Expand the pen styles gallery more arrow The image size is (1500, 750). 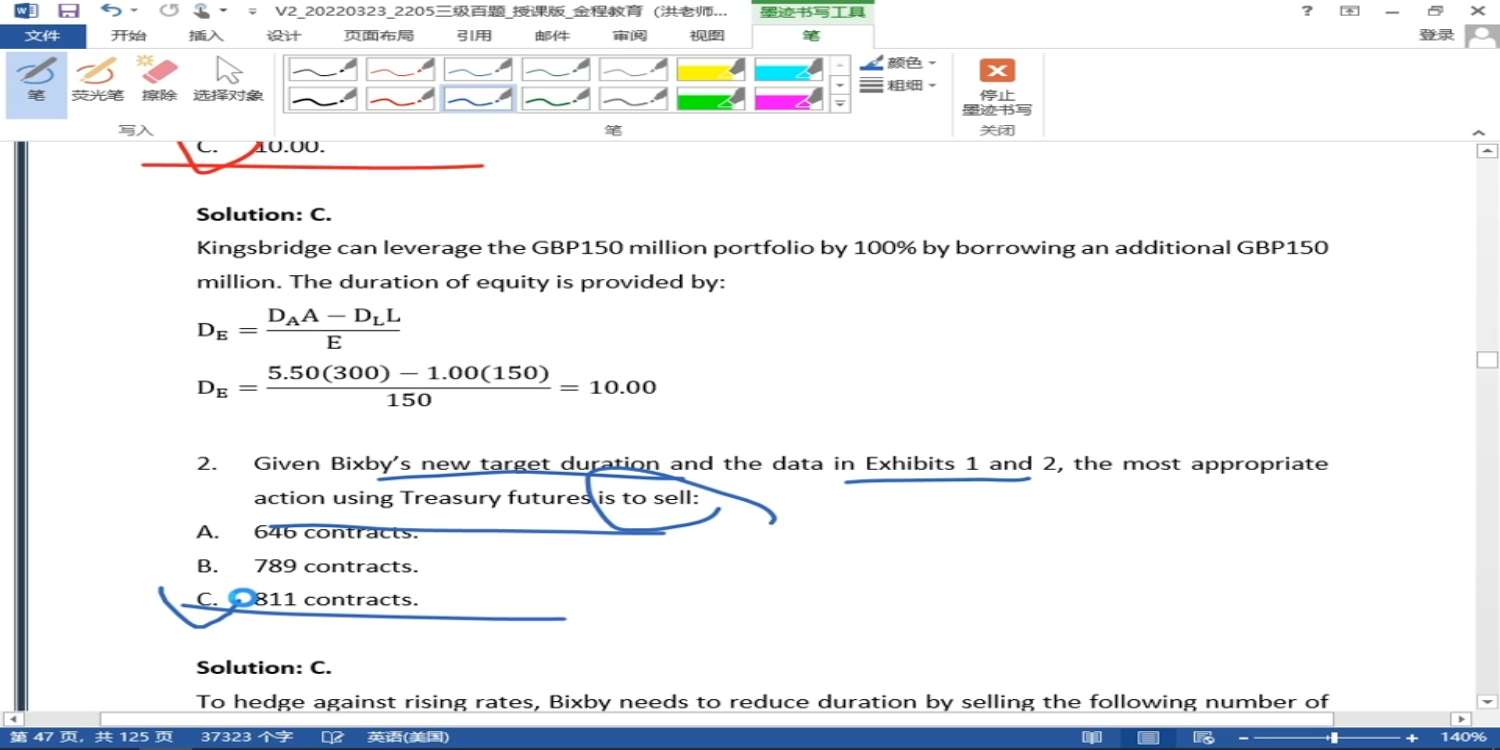coord(840,103)
